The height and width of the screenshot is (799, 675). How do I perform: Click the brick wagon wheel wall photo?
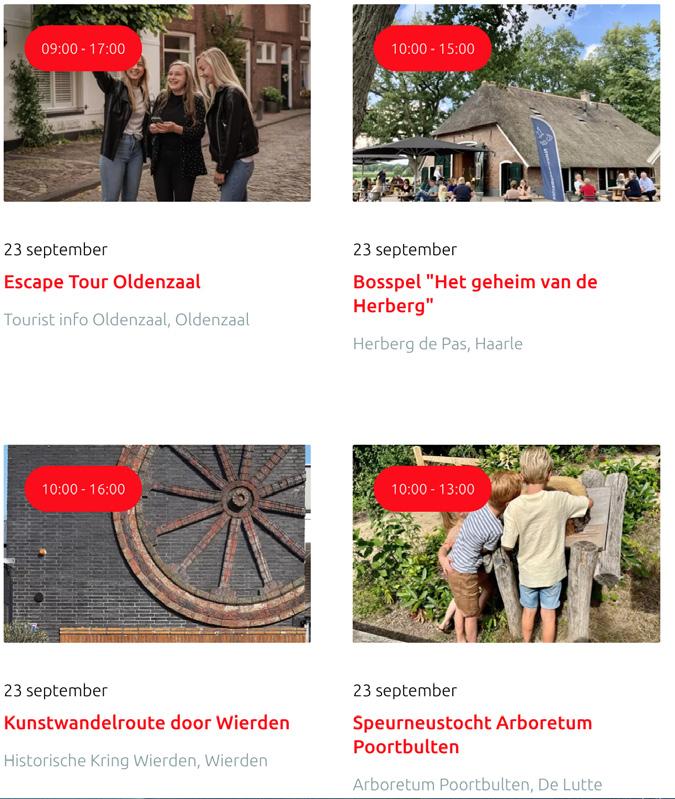157,544
